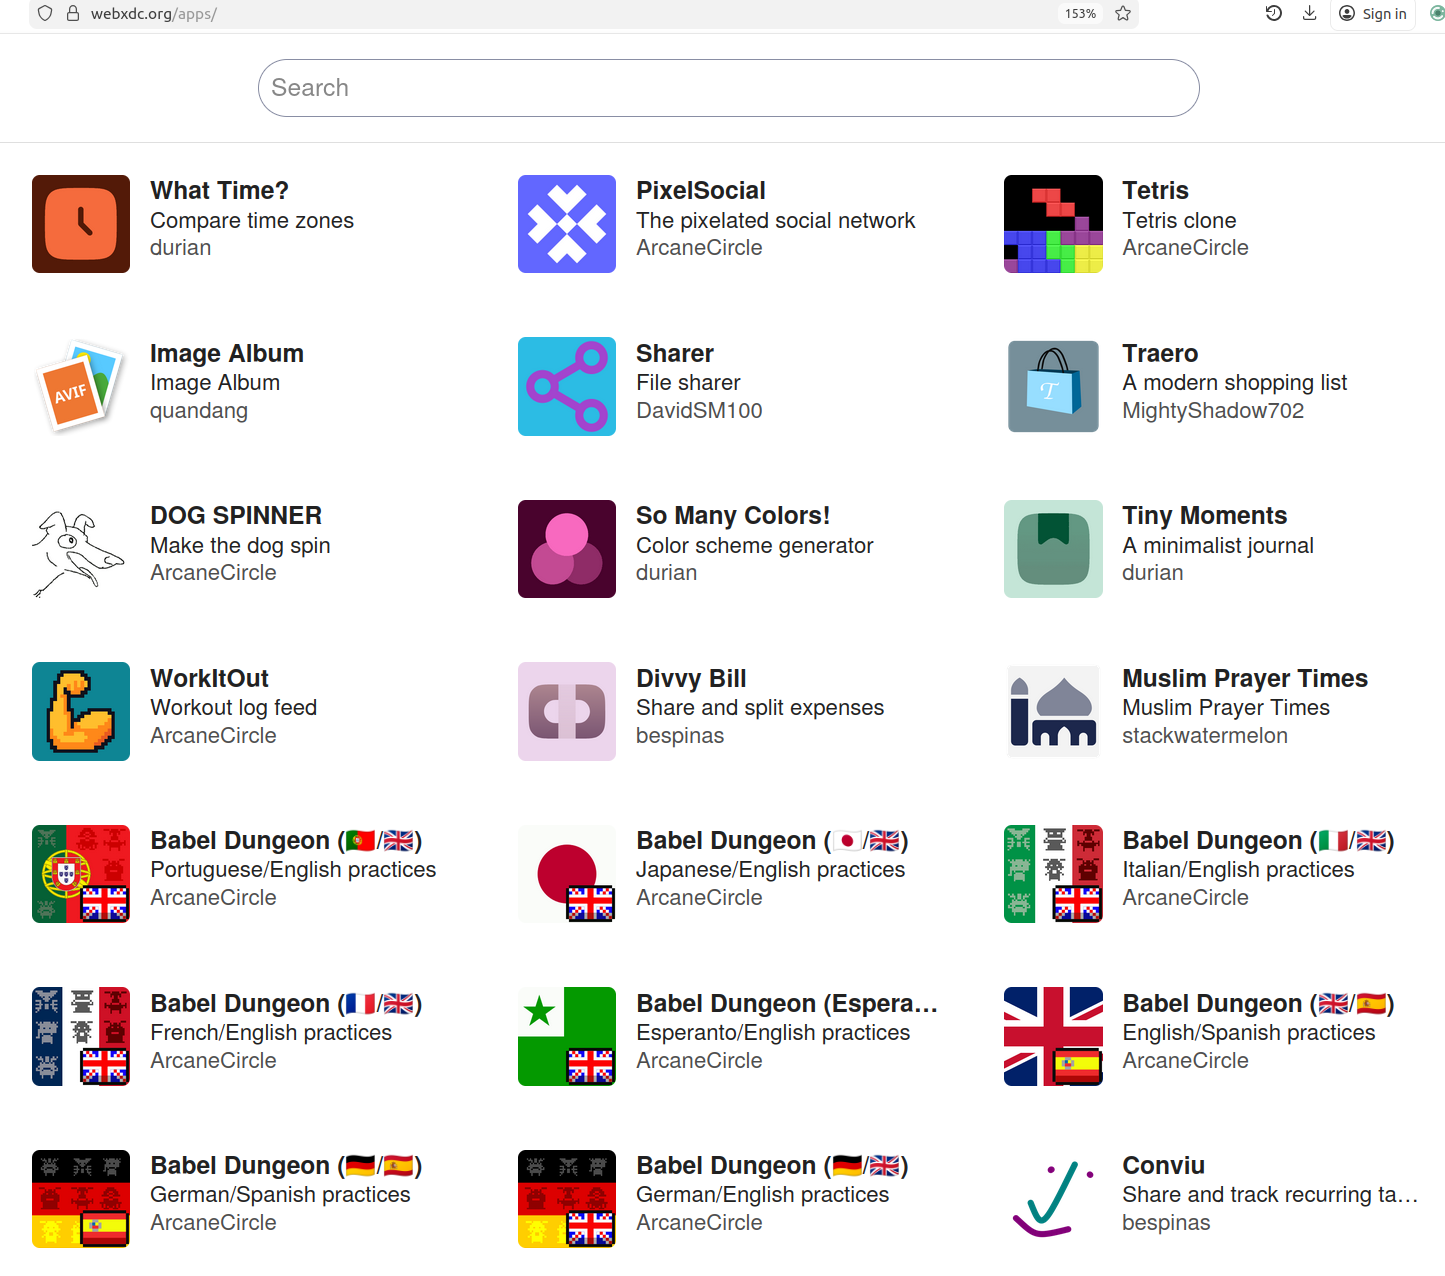The width and height of the screenshot is (1445, 1276).
Task: Click the Conviu checkmark icon
Action: [x=1053, y=1199]
